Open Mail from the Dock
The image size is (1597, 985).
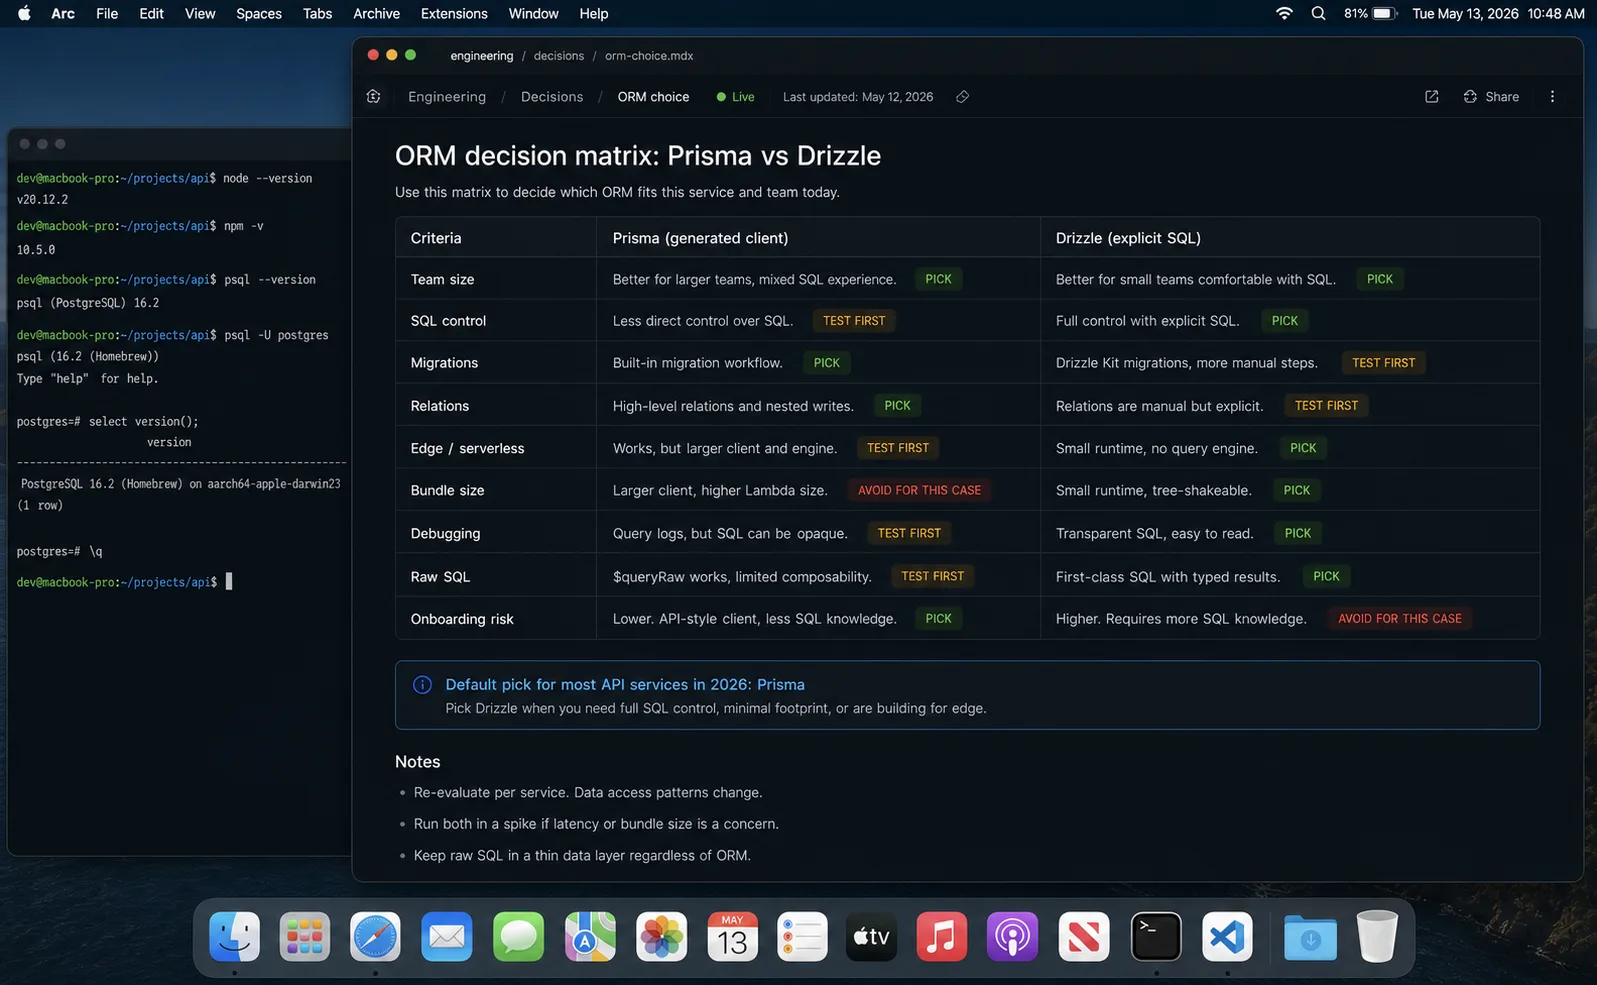tap(446, 937)
